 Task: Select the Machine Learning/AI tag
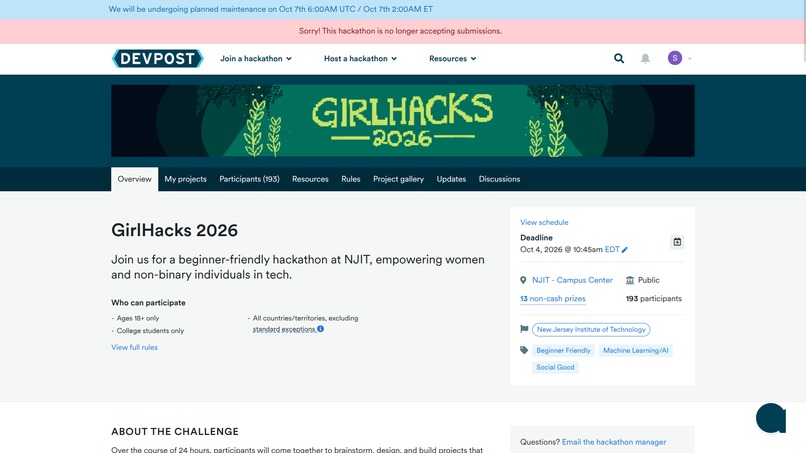tap(636, 351)
